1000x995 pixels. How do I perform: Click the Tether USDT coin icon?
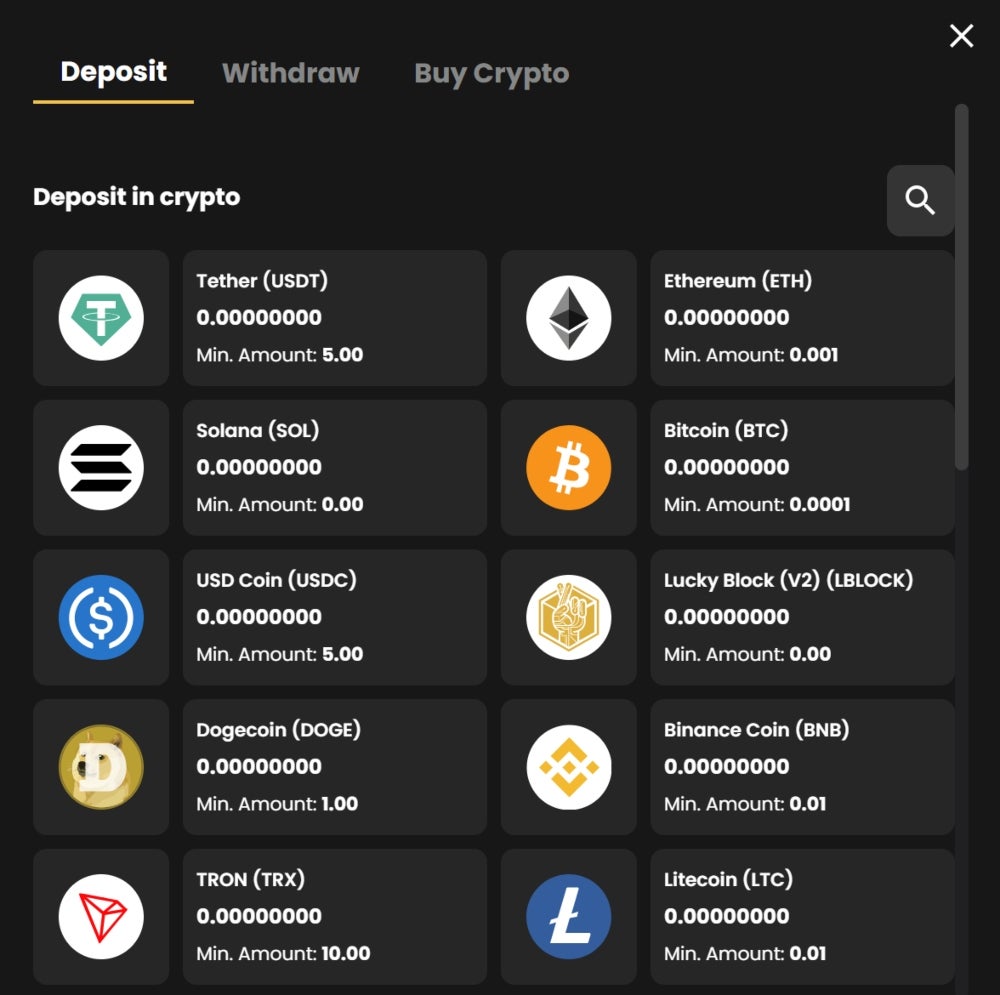(x=101, y=318)
